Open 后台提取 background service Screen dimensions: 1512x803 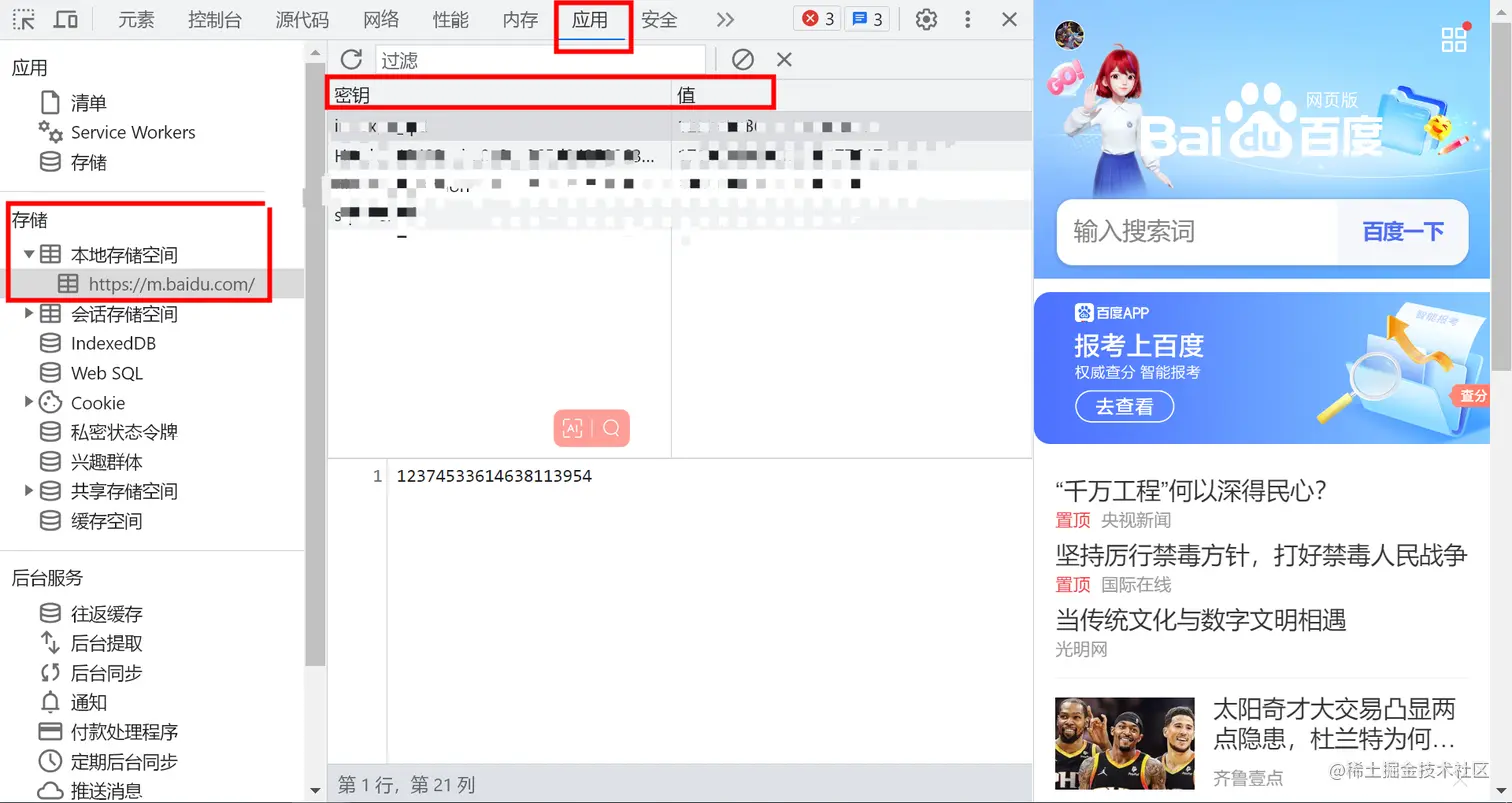pos(107,643)
